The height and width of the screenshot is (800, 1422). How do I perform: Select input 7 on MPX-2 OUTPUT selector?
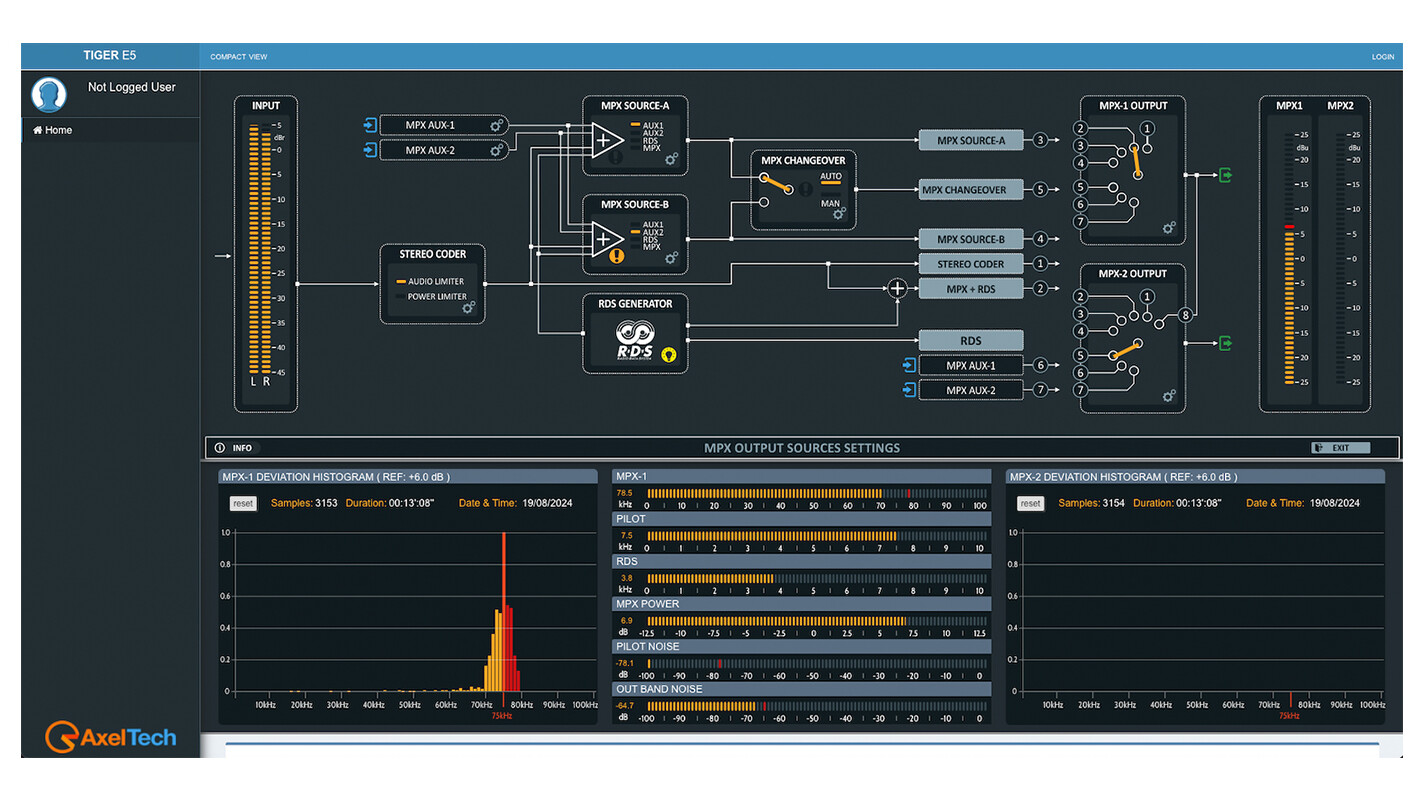click(x=1080, y=391)
